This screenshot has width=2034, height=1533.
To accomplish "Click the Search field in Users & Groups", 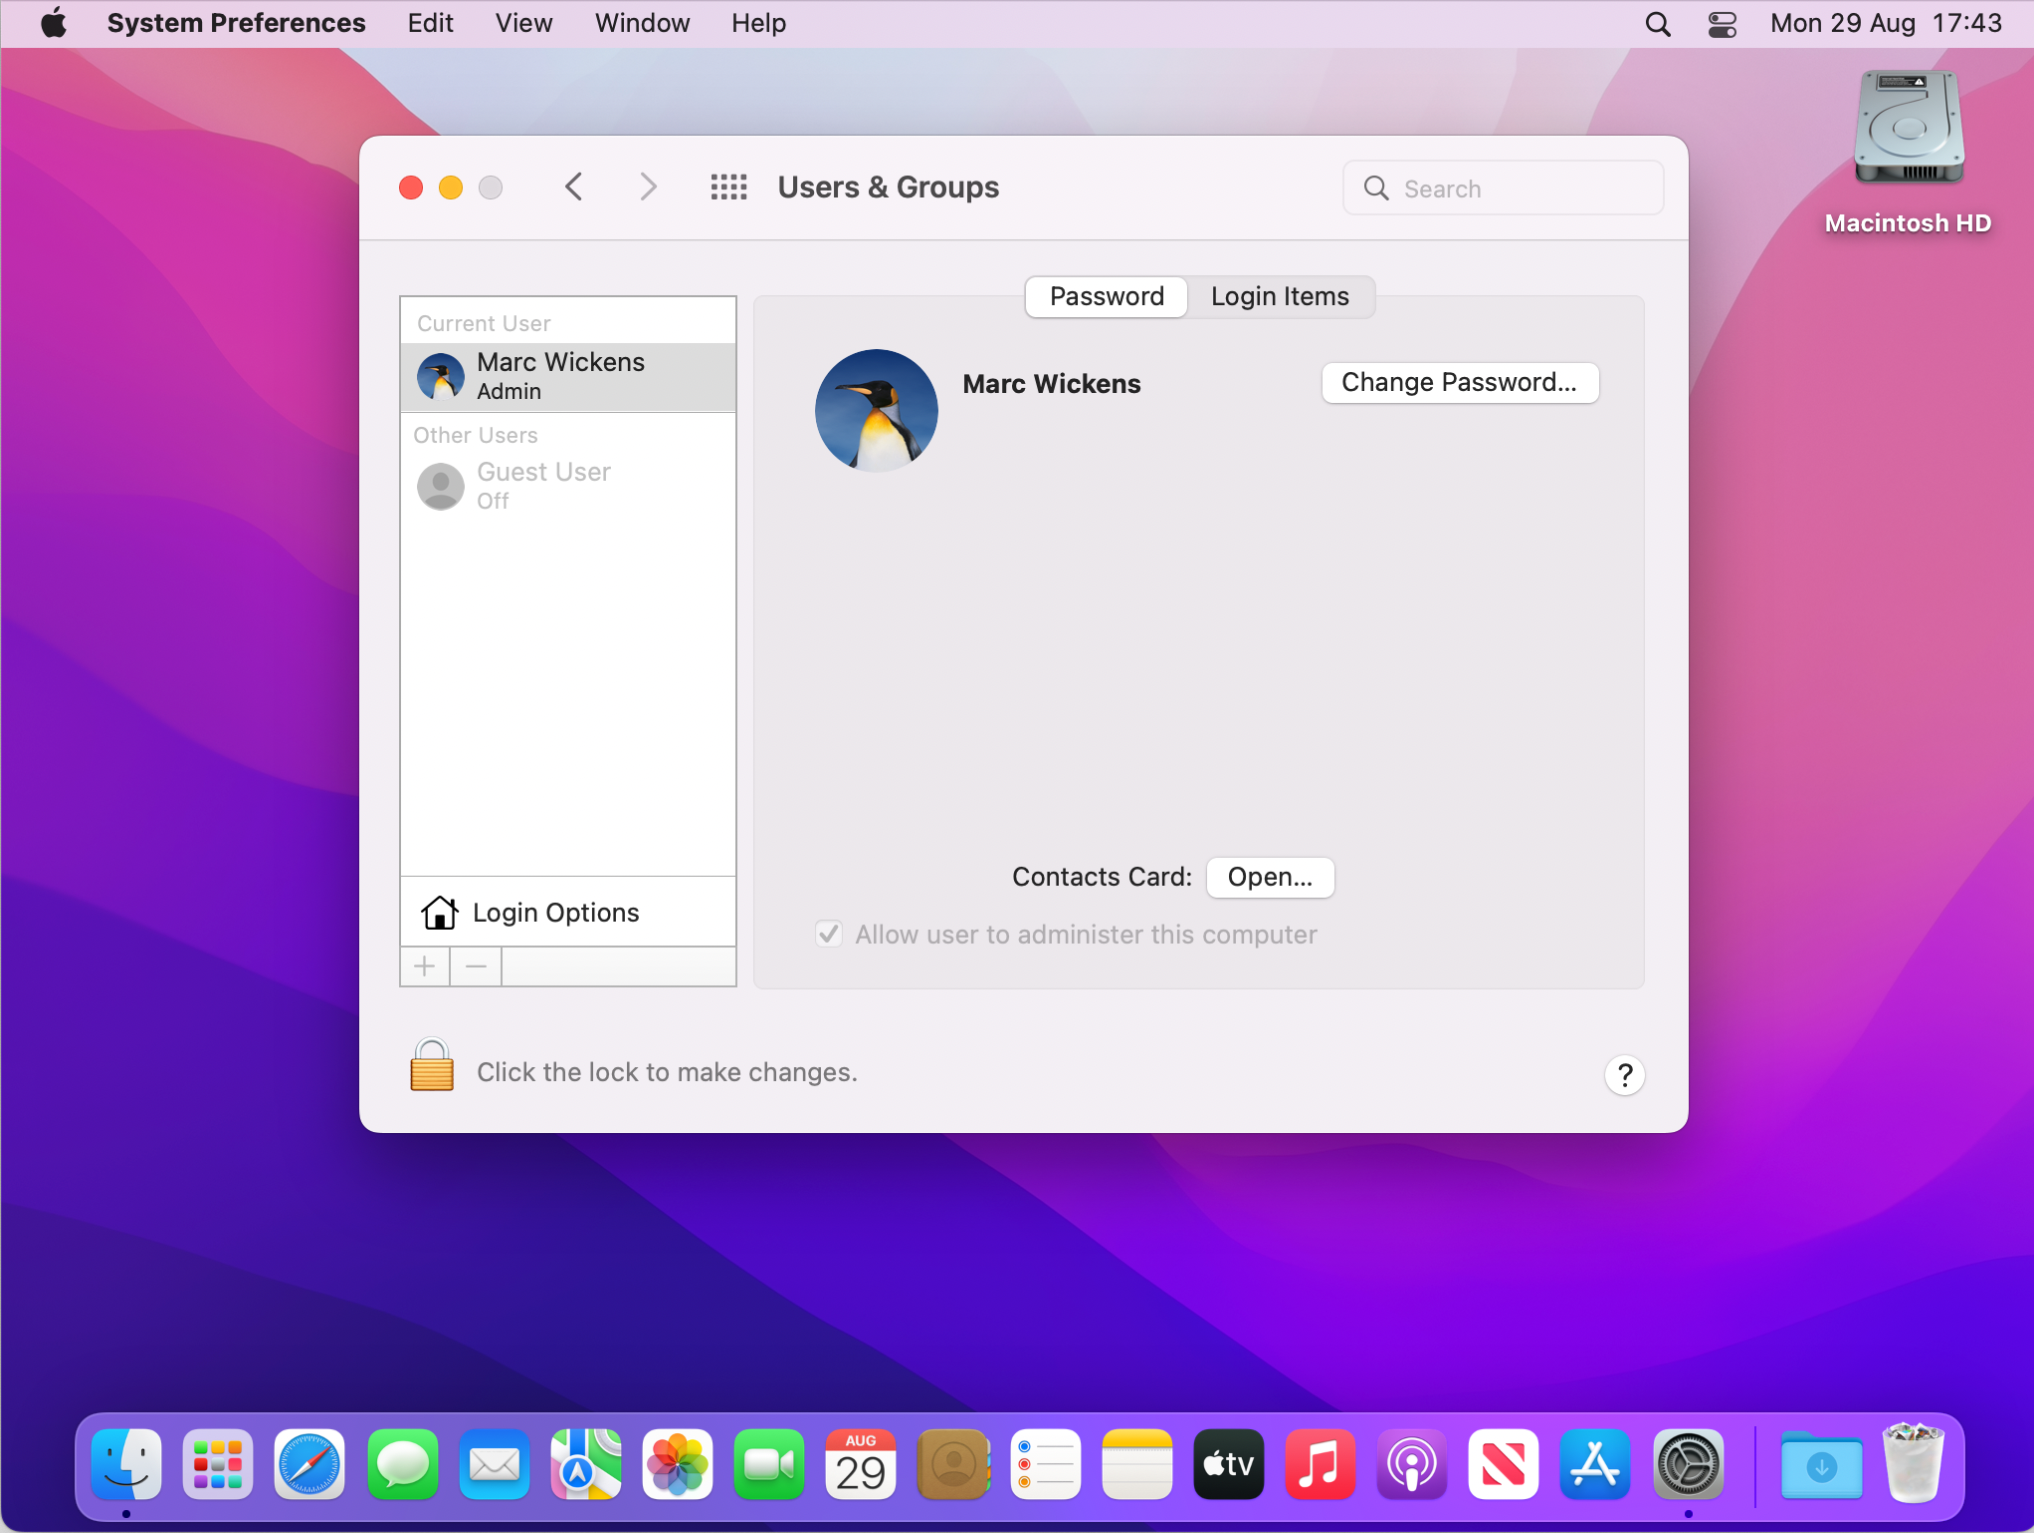I will click(1503, 188).
